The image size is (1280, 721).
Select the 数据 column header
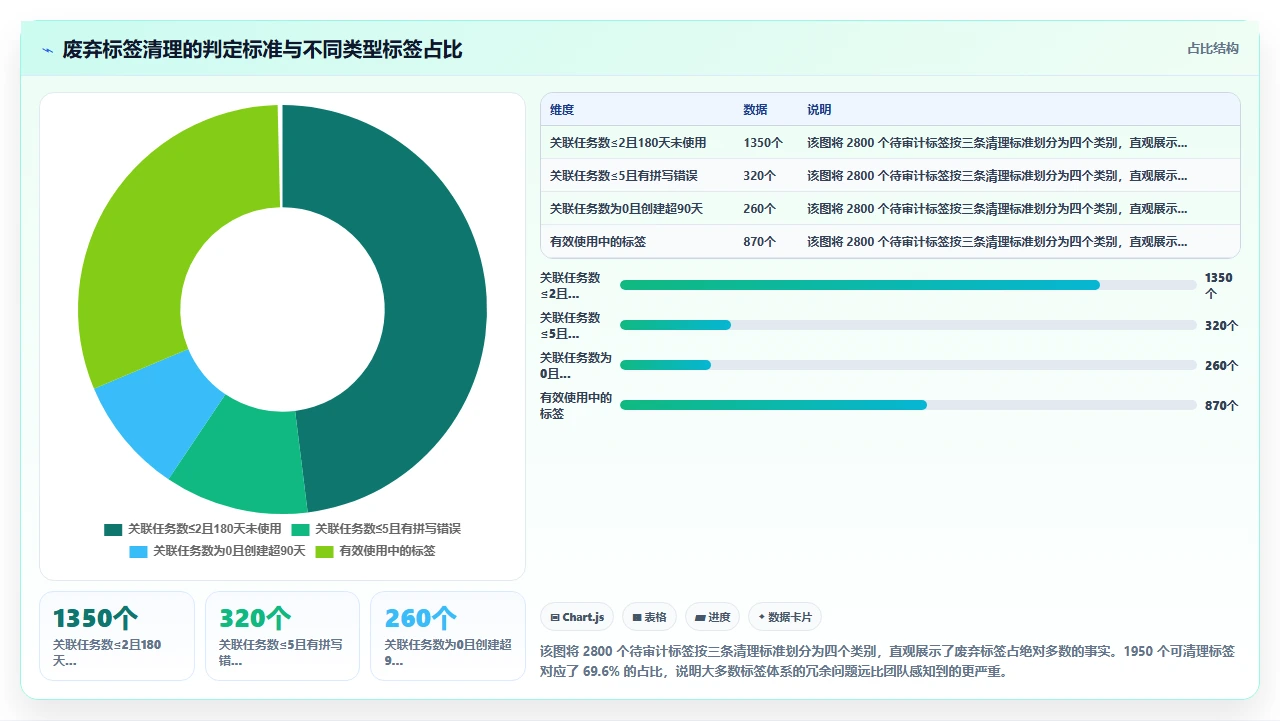pyautogui.click(x=755, y=110)
